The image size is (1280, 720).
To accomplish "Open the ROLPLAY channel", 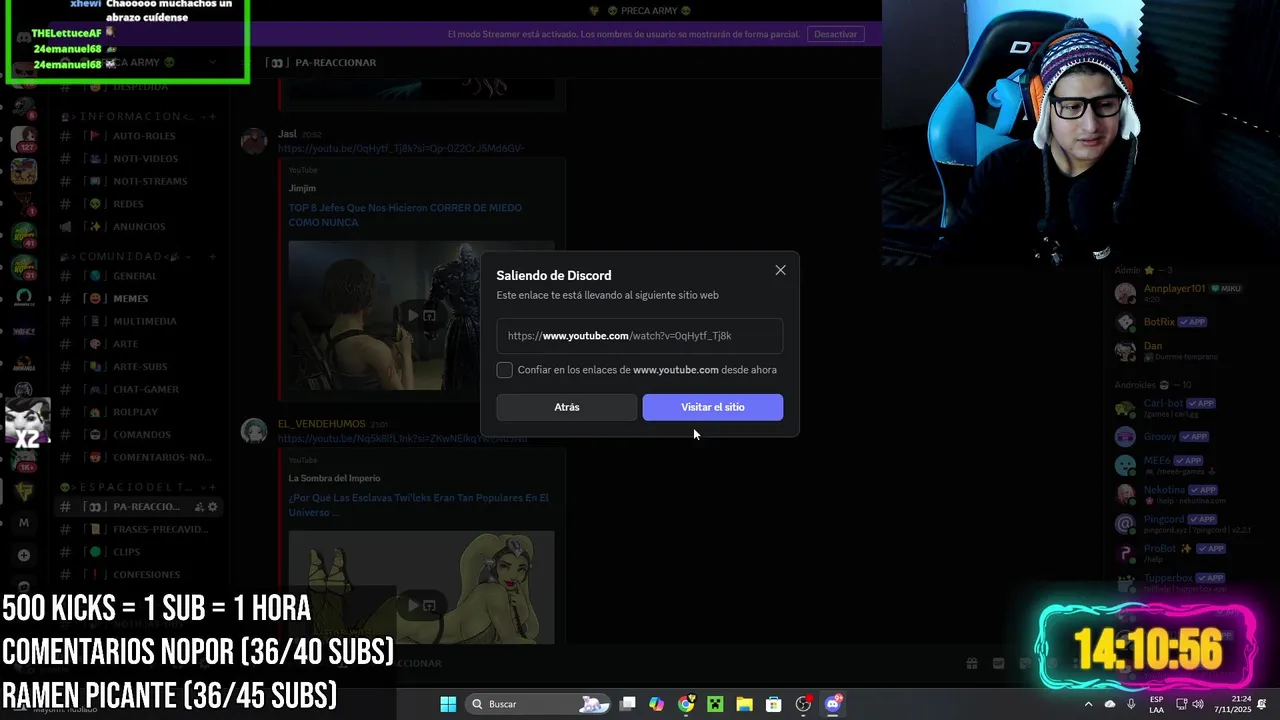I will point(138,412).
